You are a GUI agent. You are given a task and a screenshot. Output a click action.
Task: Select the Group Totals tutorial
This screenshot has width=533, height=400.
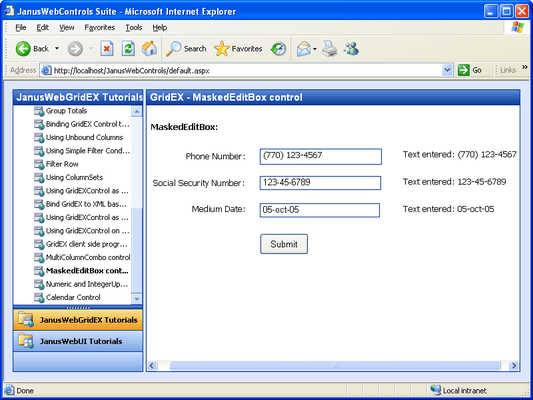coord(66,111)
